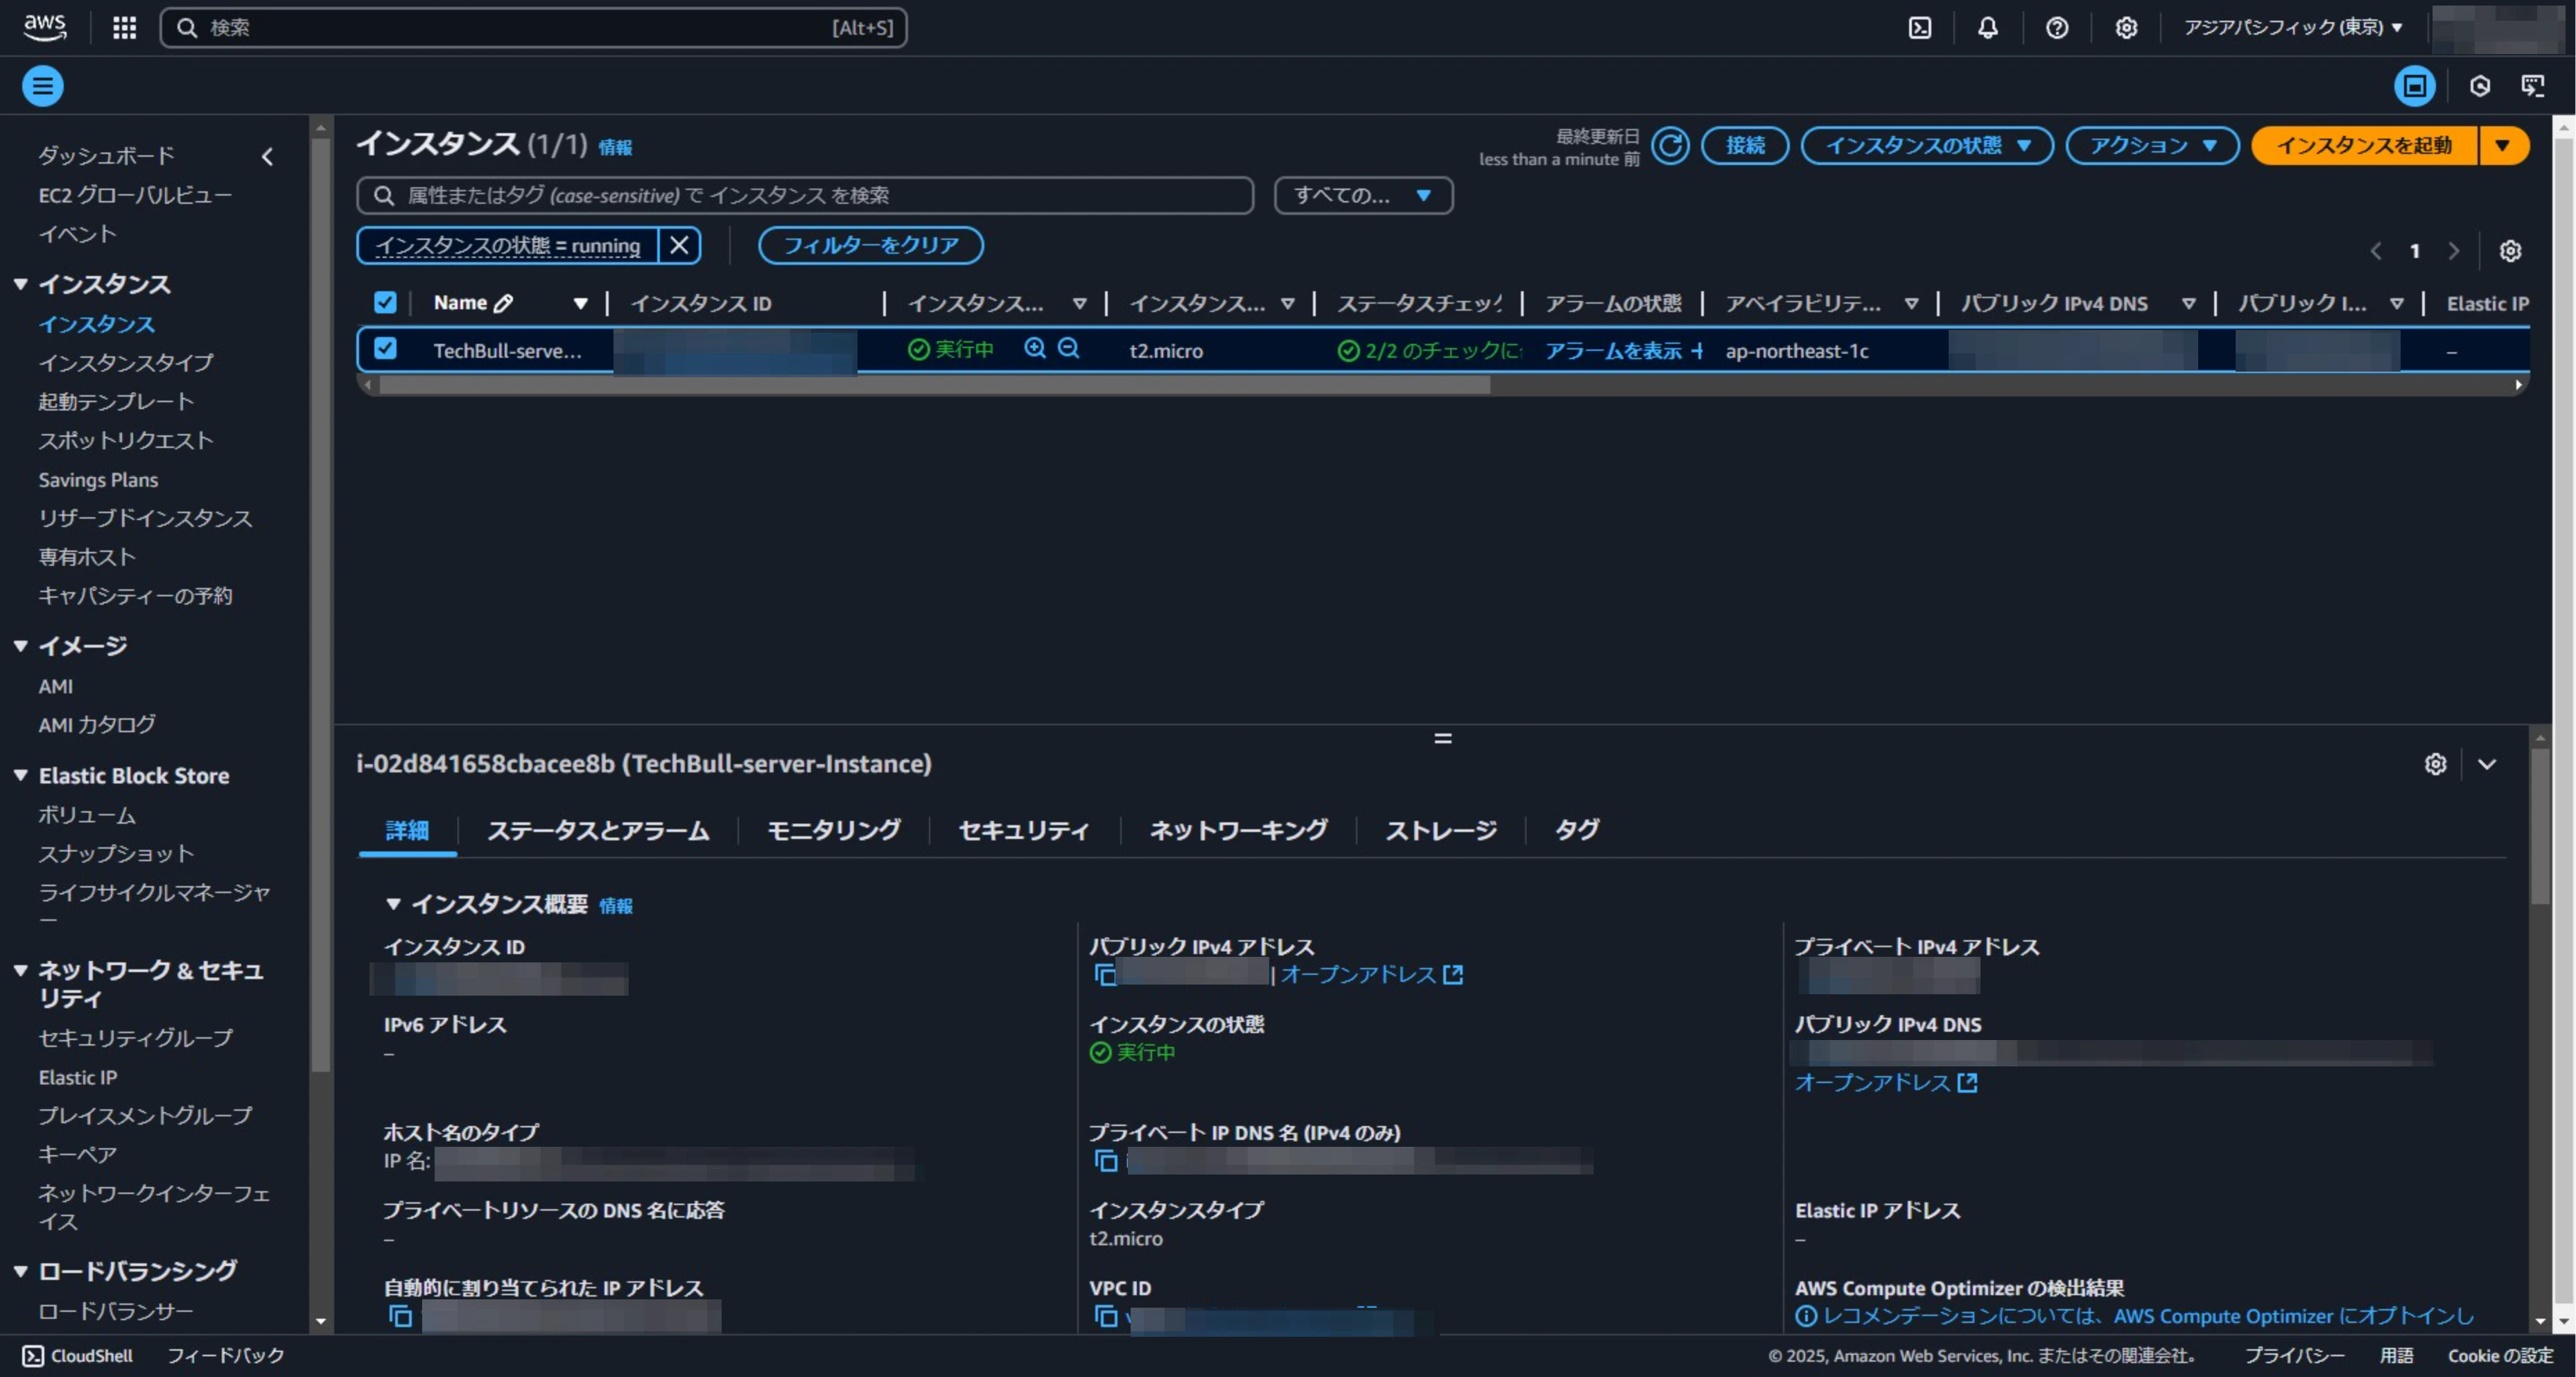Open console settings gear in top bar
The height and width of the screenshot is (1377, 2576).
[2126, 28]
